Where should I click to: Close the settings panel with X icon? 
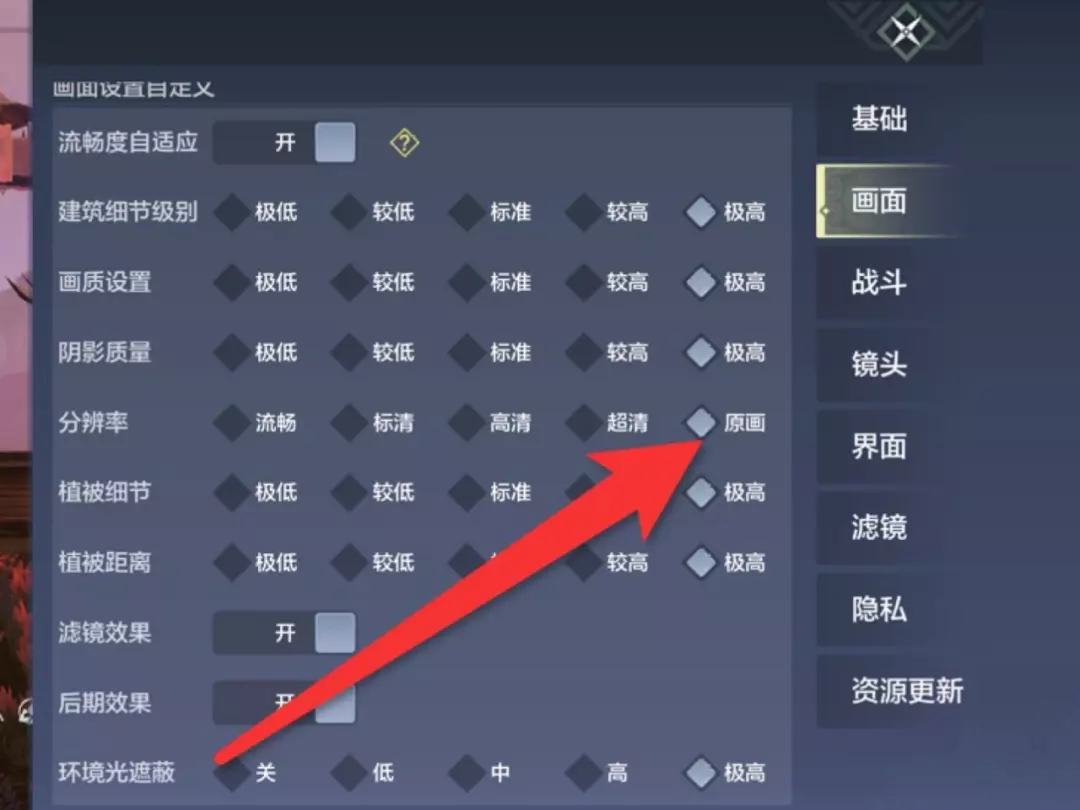(905, 31)
